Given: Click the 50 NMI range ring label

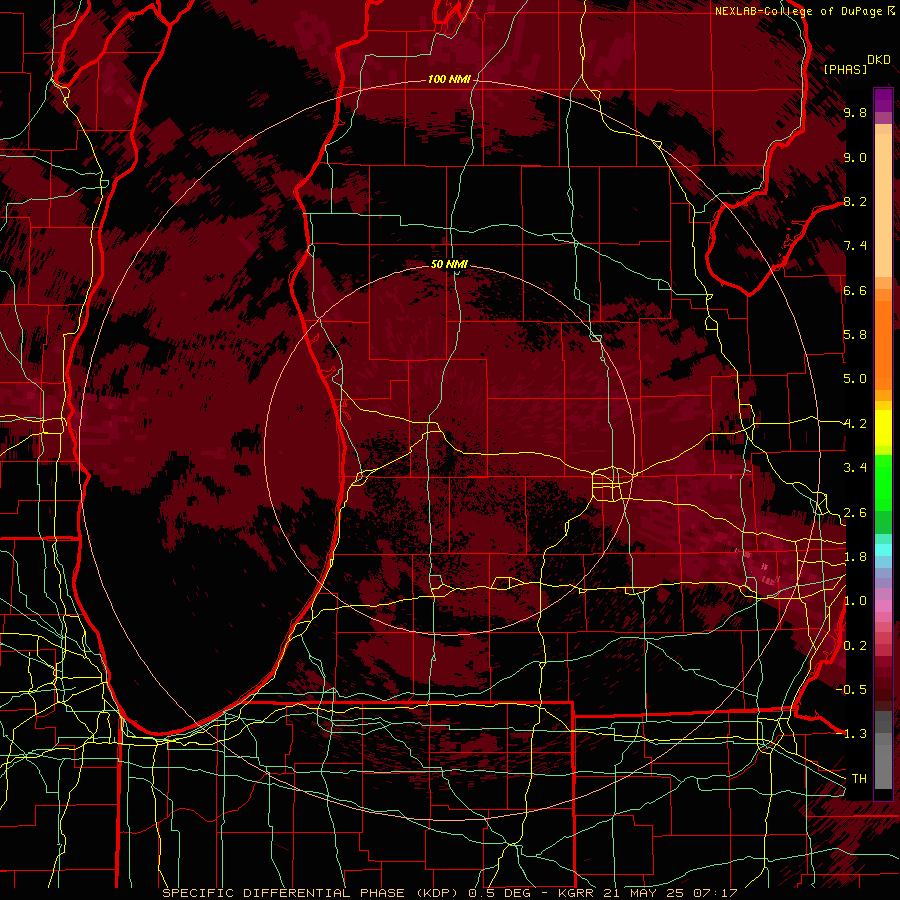Looking at the screenshot, I should 449,264.
